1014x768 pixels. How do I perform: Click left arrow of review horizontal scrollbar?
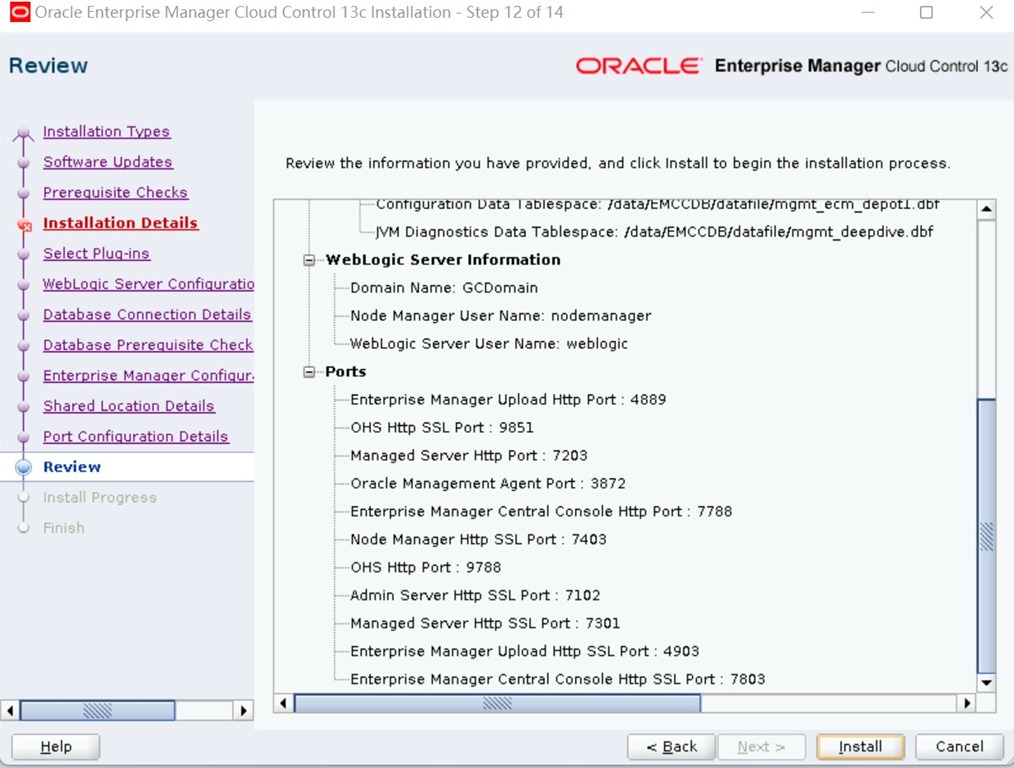(283, 703)
